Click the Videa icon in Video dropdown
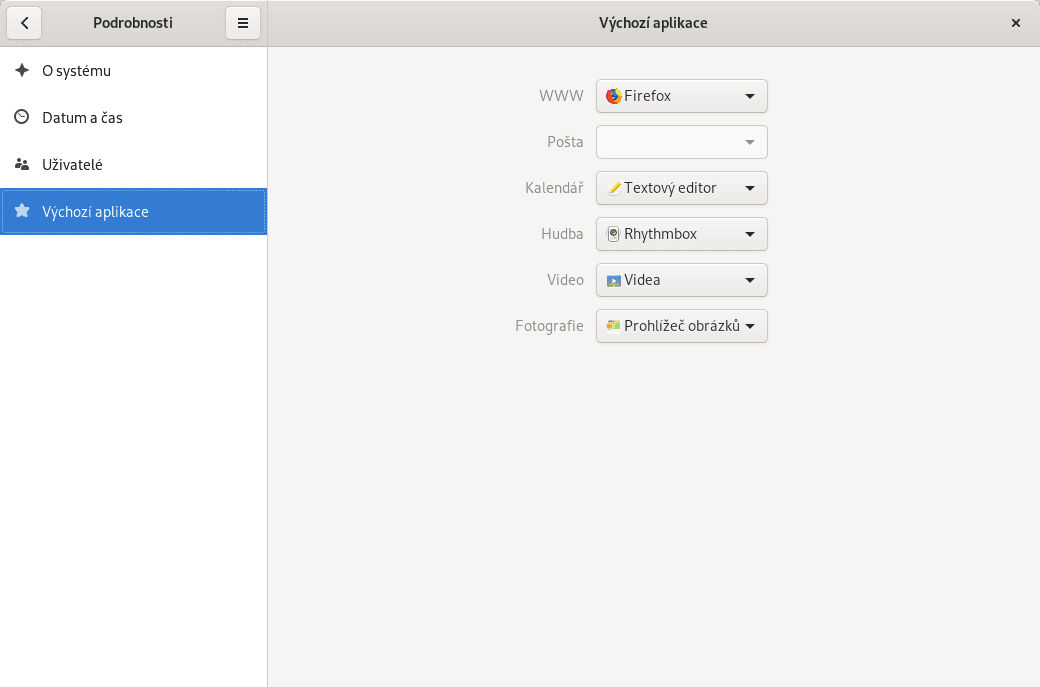 point(614,280)
